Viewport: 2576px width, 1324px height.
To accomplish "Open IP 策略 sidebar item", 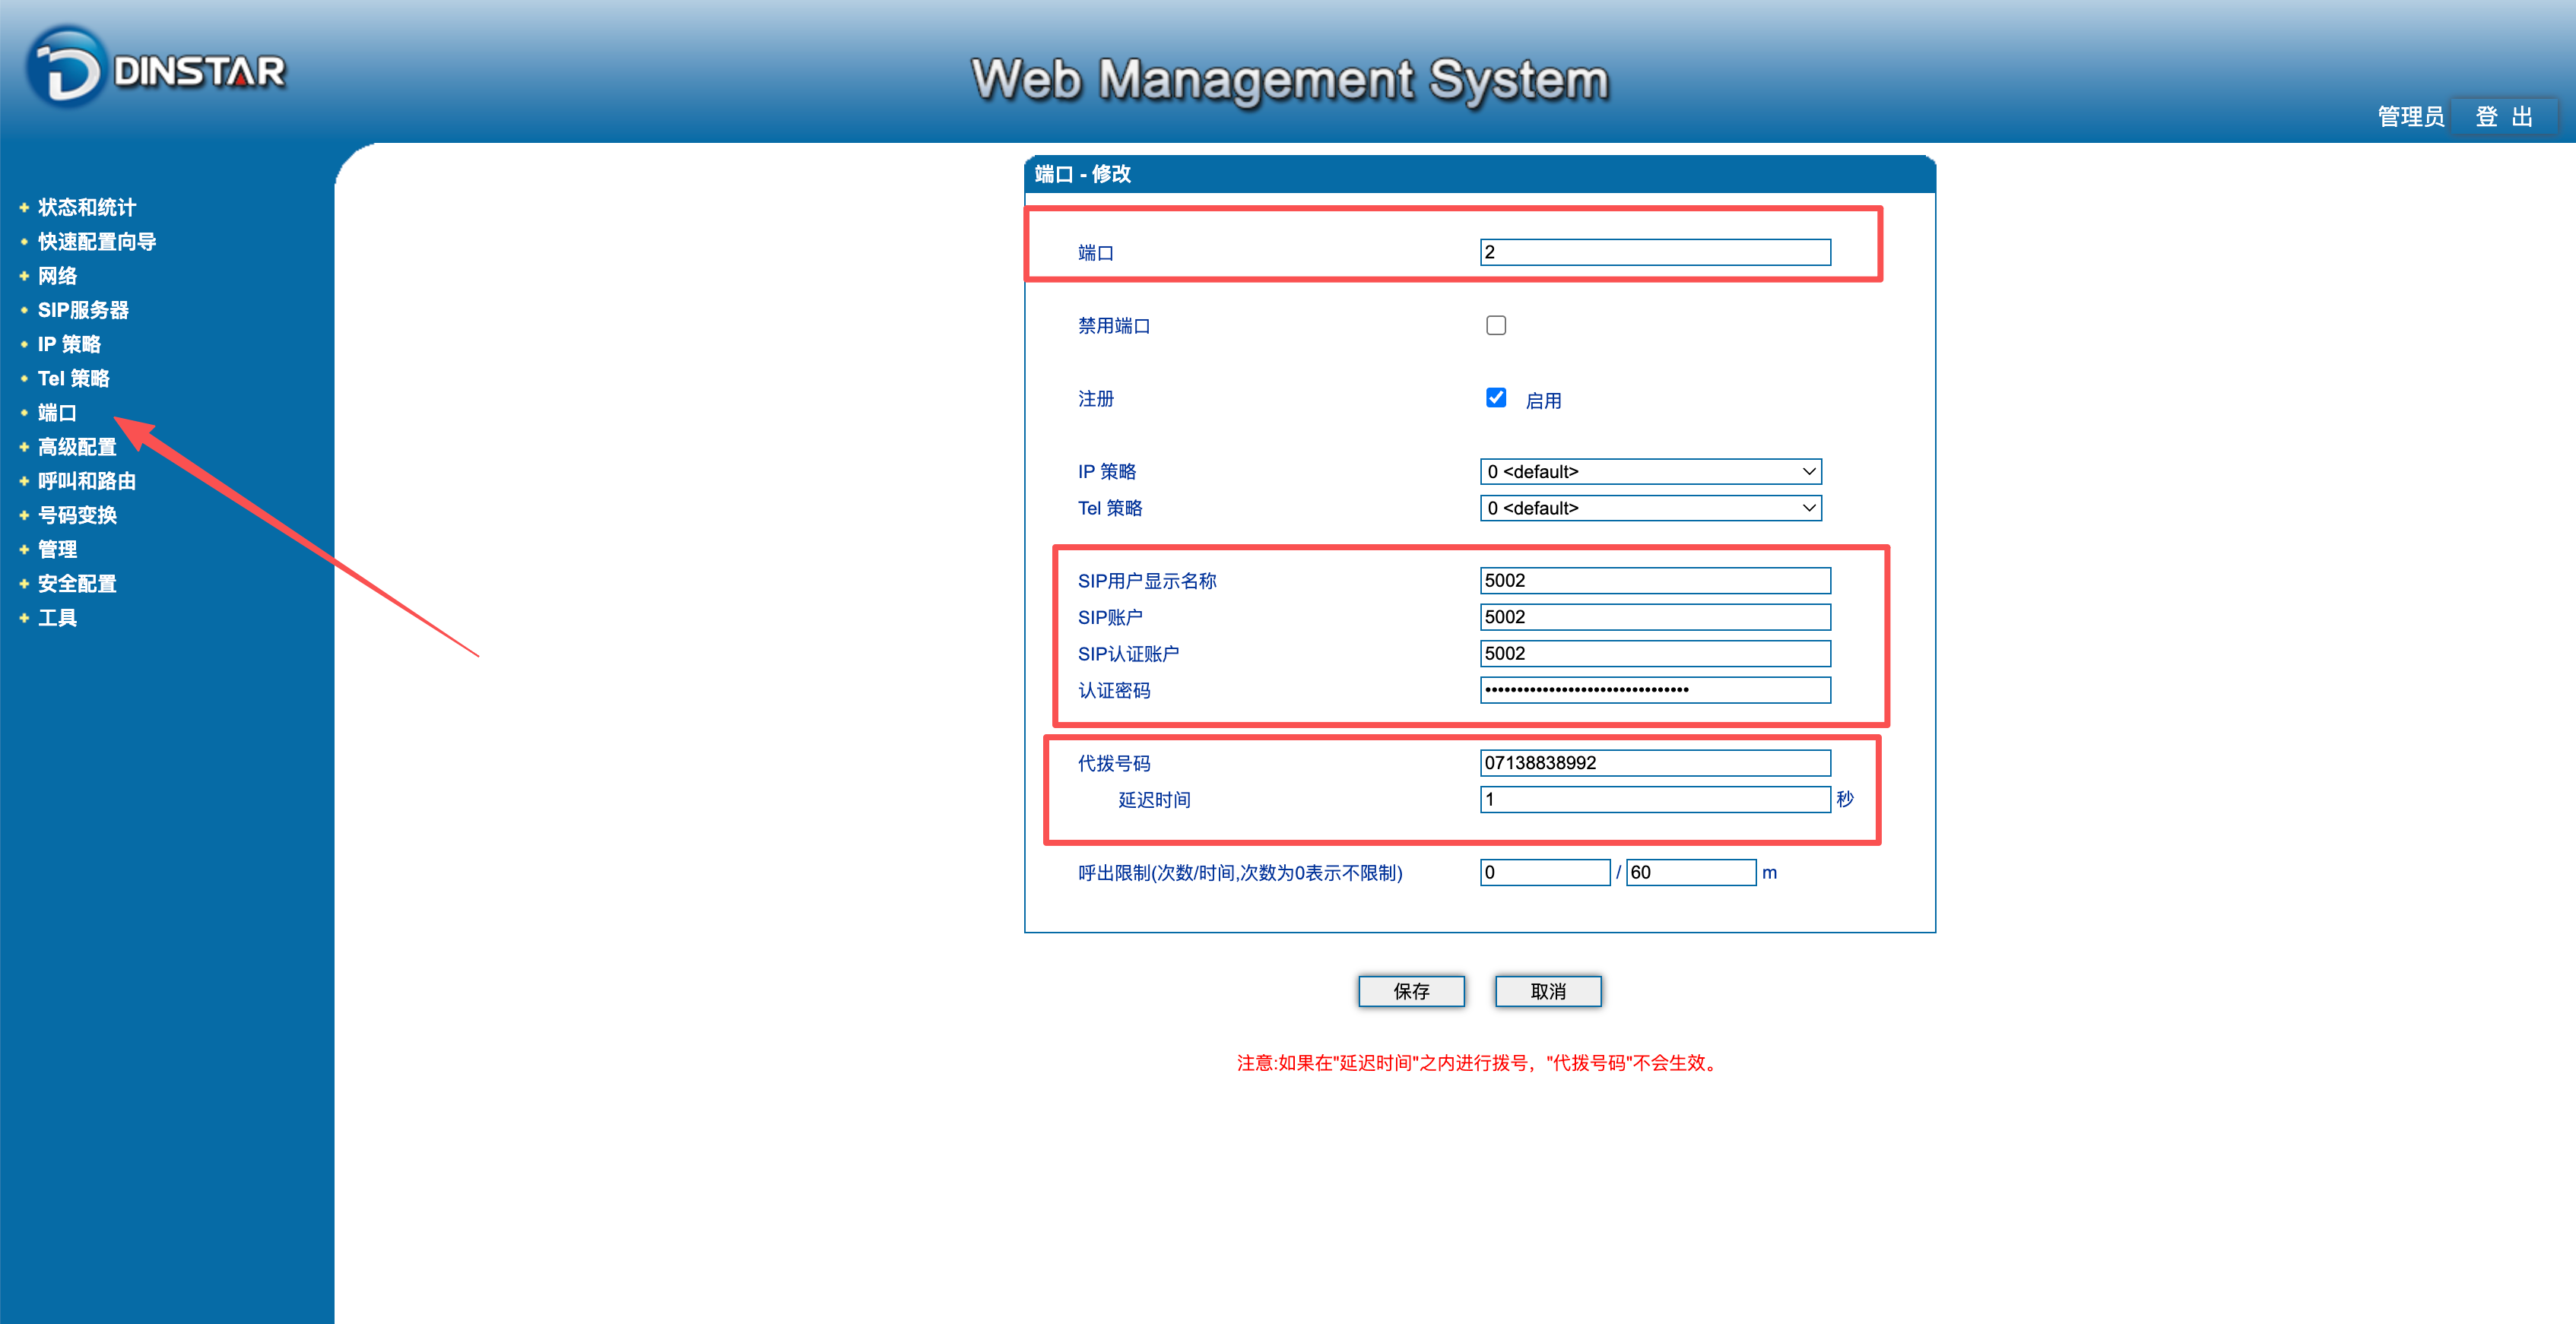I will [x=69, y=344].
